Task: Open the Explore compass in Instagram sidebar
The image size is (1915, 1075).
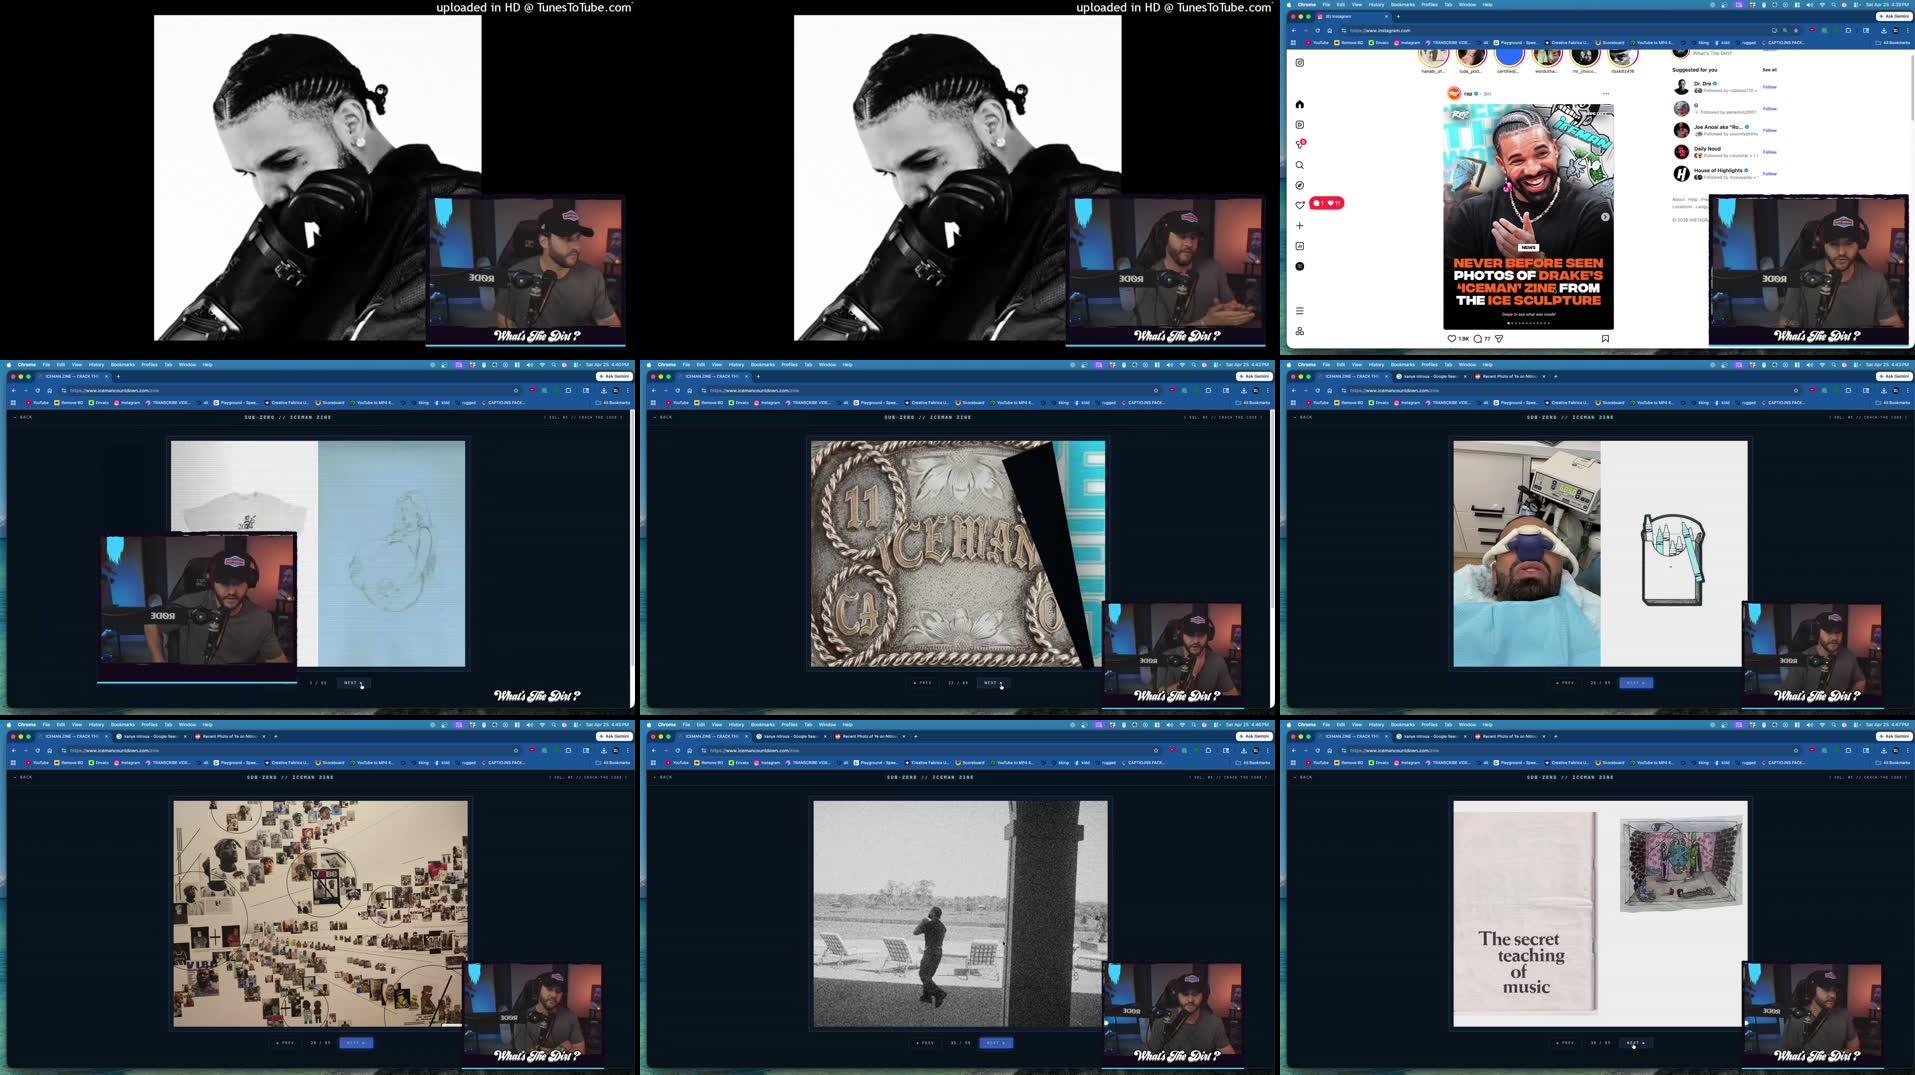Action: point(1299,185)
